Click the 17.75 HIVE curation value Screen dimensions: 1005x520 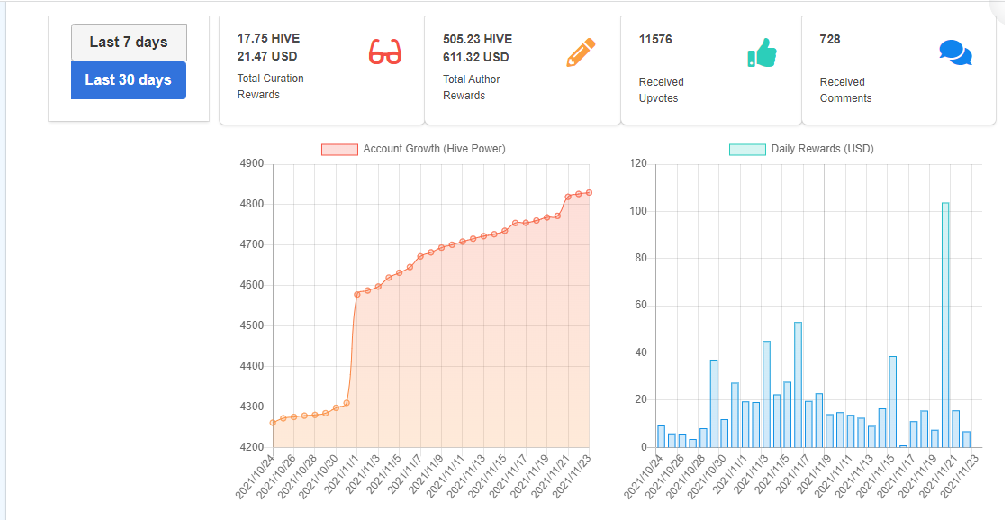coord(269,39)
